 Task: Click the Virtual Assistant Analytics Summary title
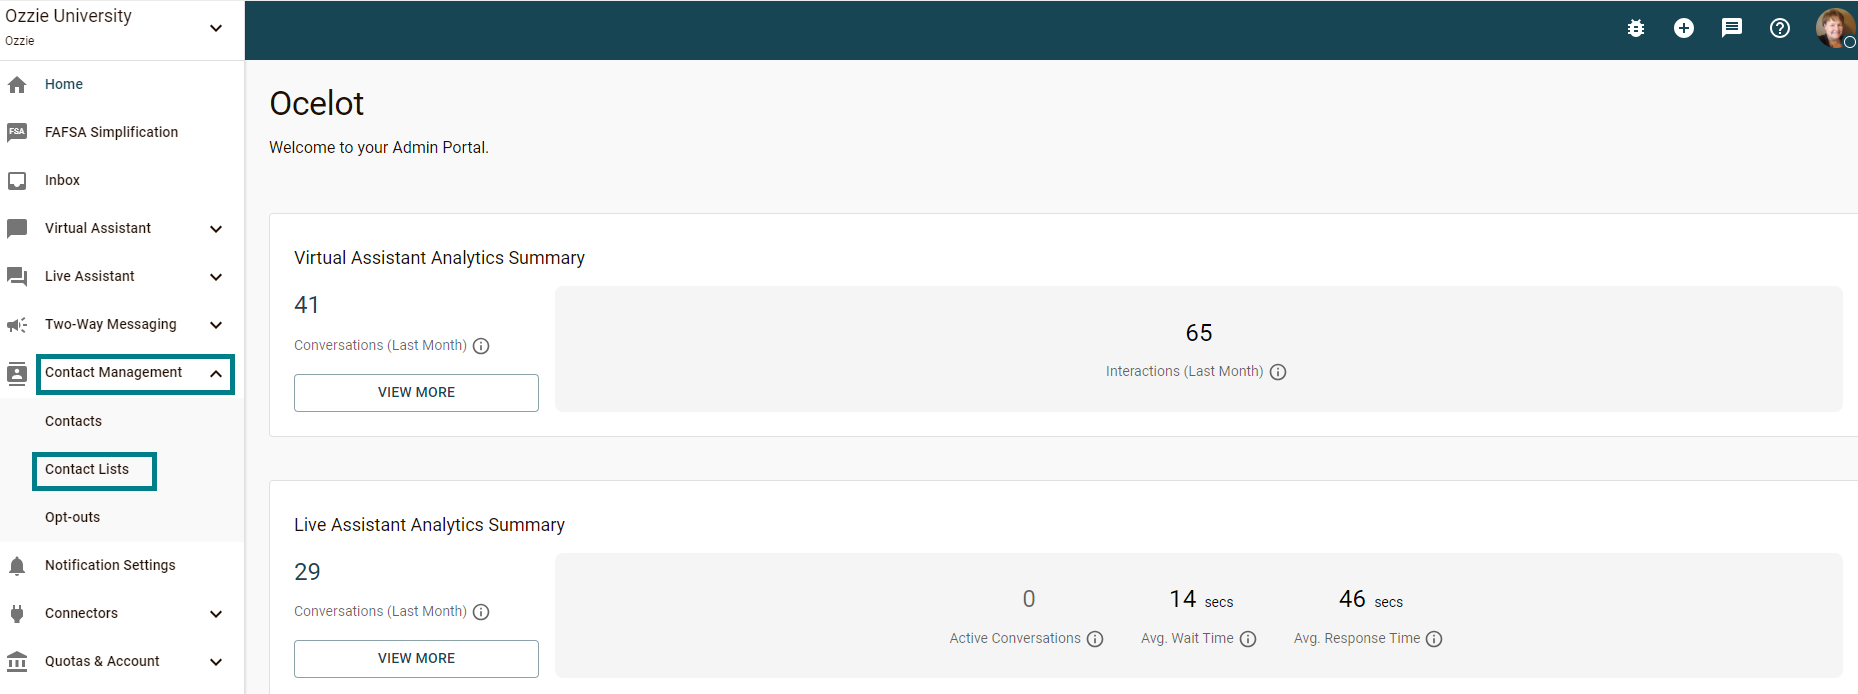pos(439,258)
